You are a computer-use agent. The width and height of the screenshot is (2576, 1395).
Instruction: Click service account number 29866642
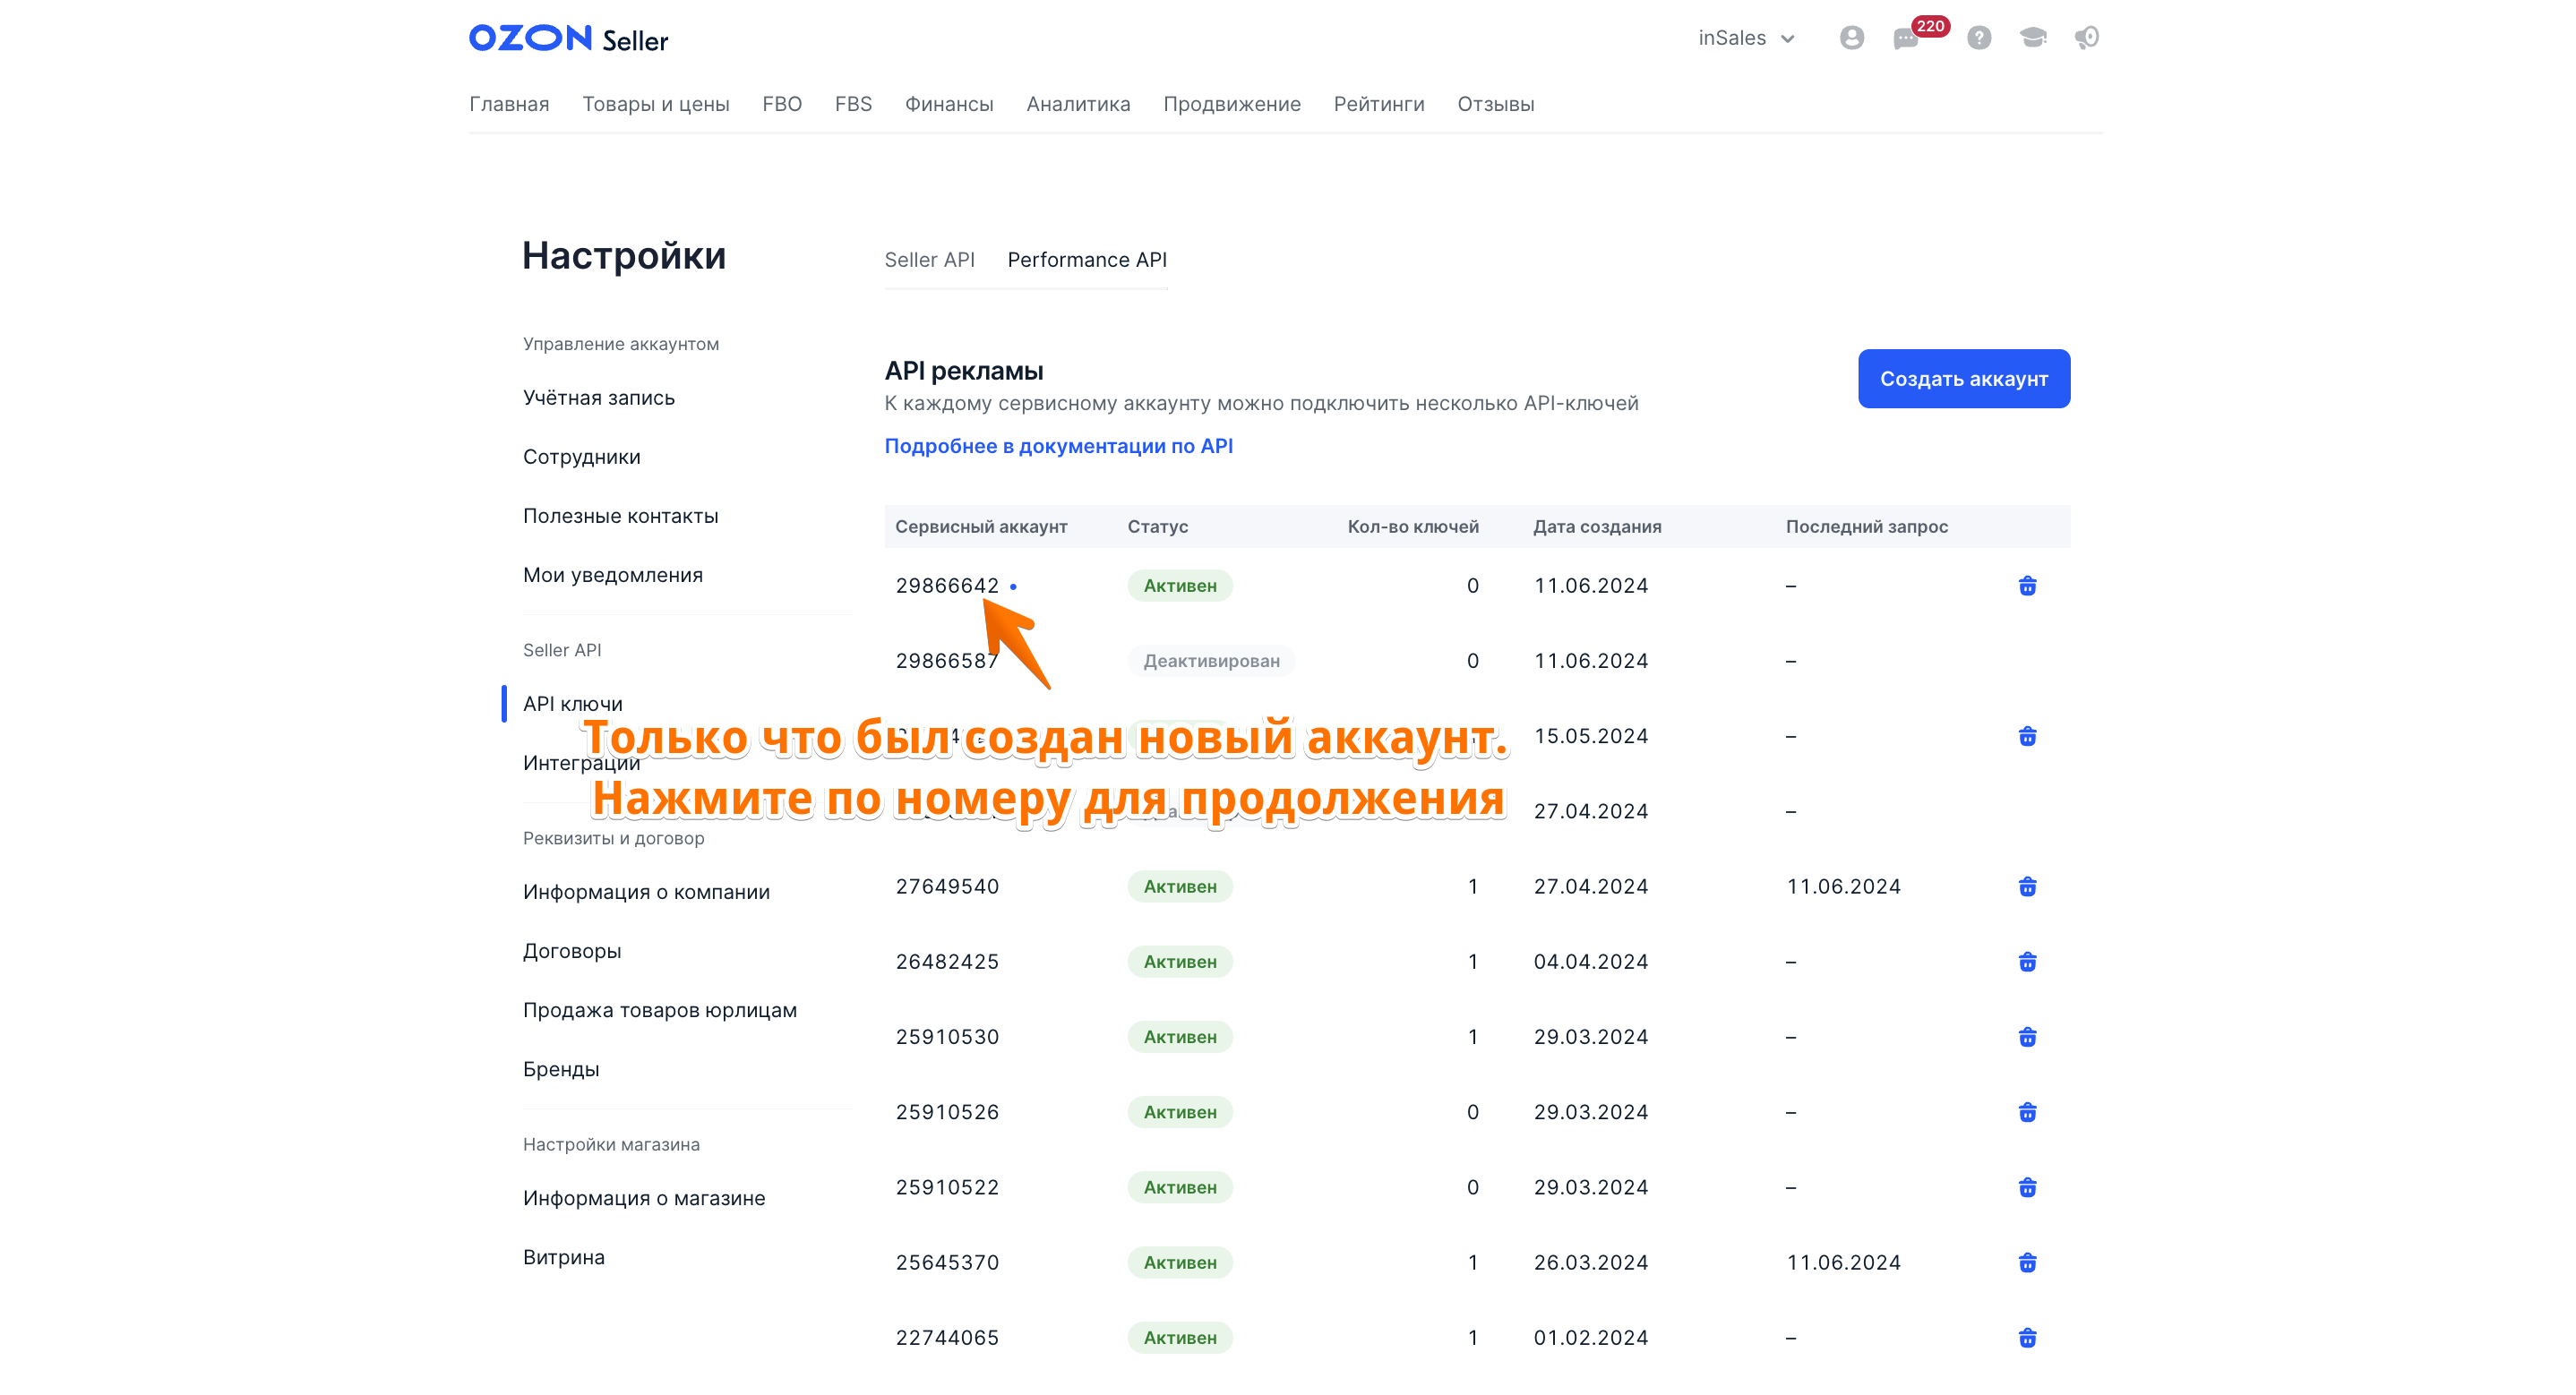click(947, 586)
